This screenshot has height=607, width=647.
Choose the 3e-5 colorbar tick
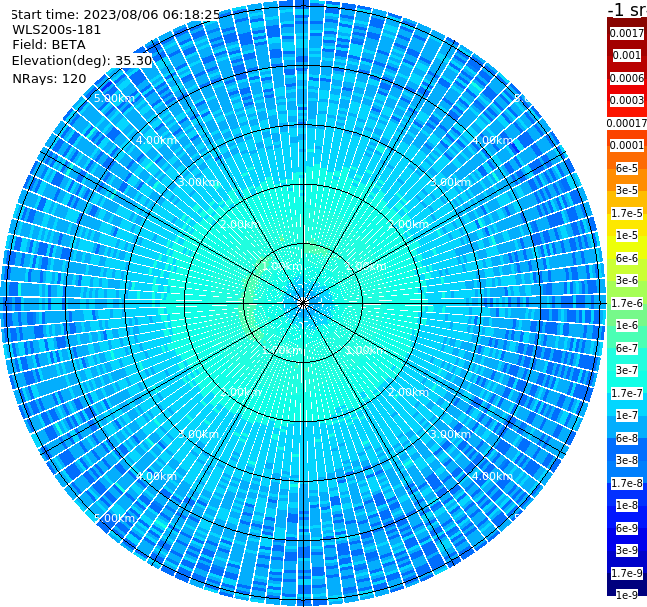click(x=627, y=190)
